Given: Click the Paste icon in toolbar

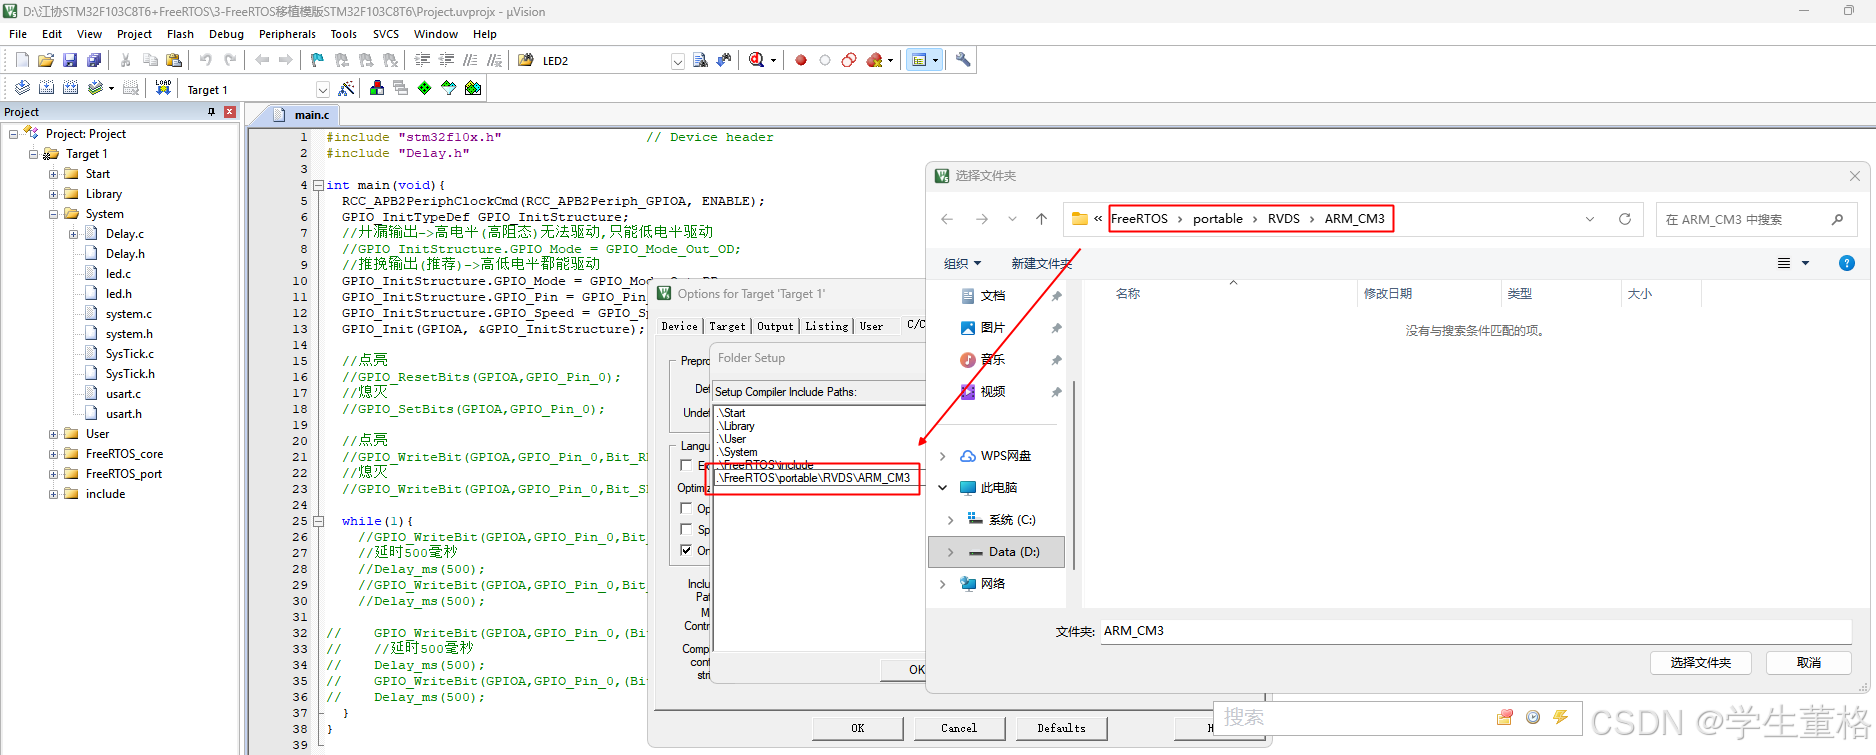Looking at the screenshot, I should click(x=174, y=60).
